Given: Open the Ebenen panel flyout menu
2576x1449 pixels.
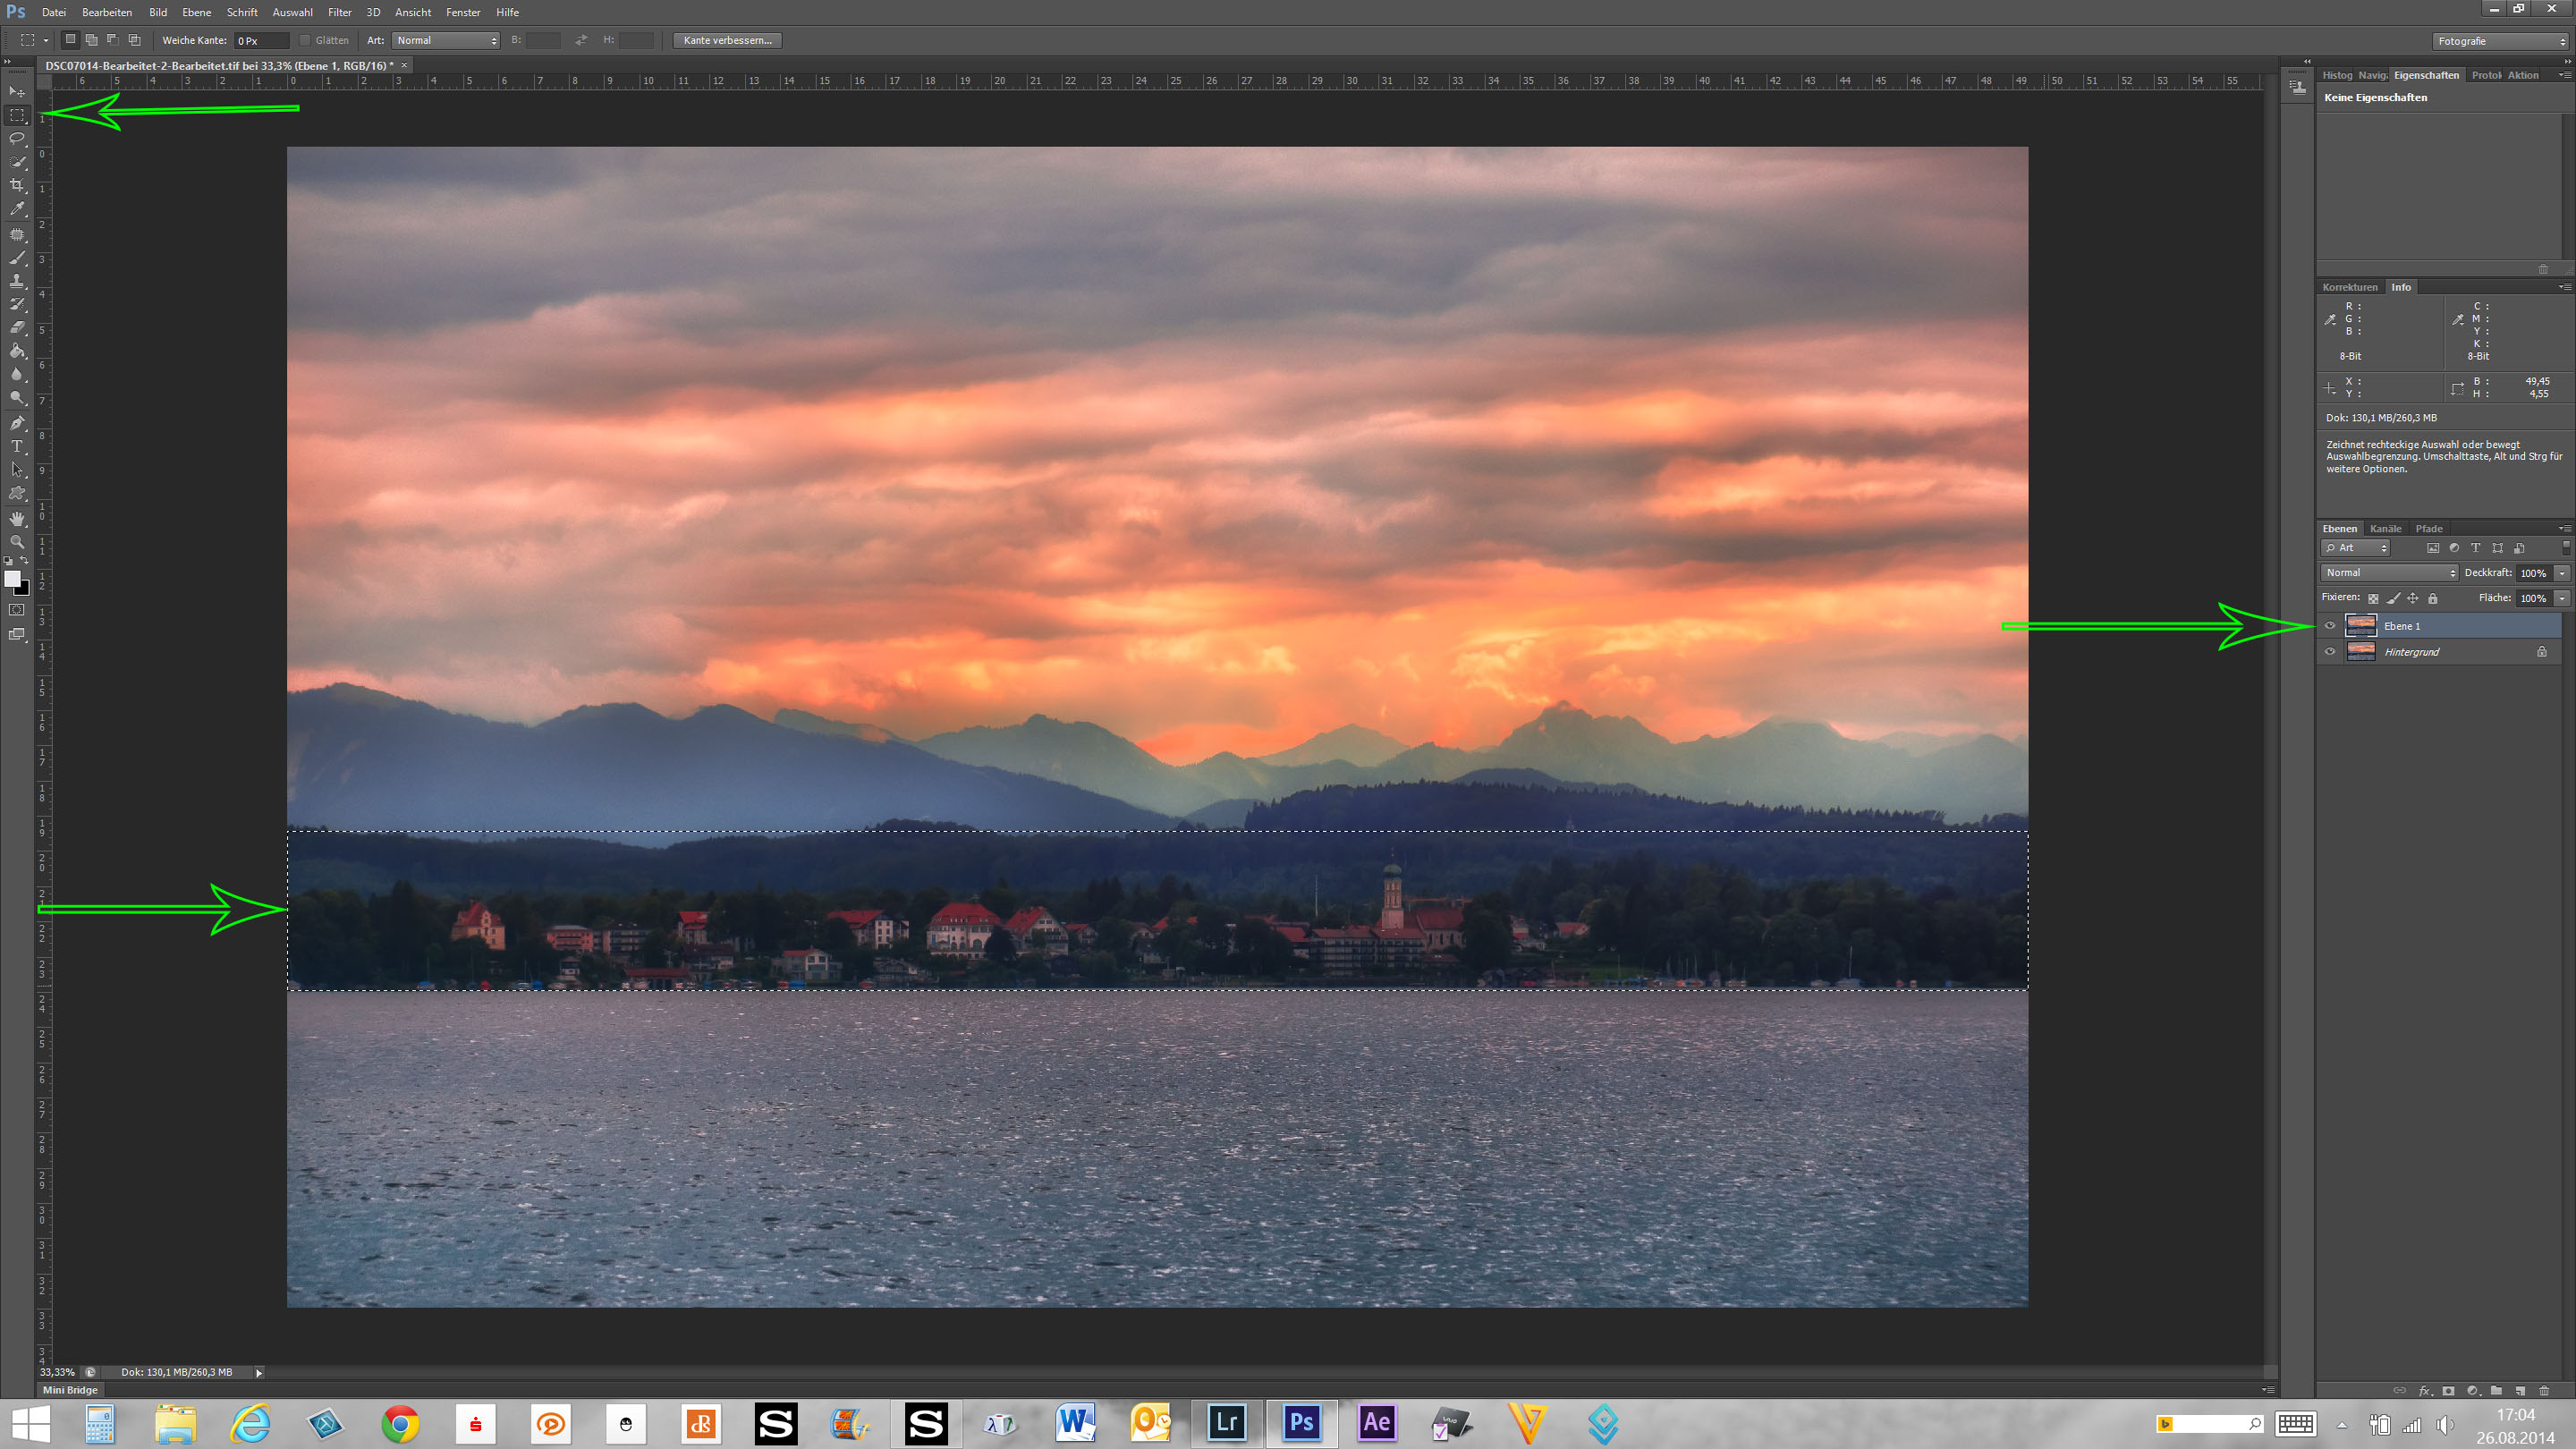Looking at the screenshot, I should click(2564, 528).
